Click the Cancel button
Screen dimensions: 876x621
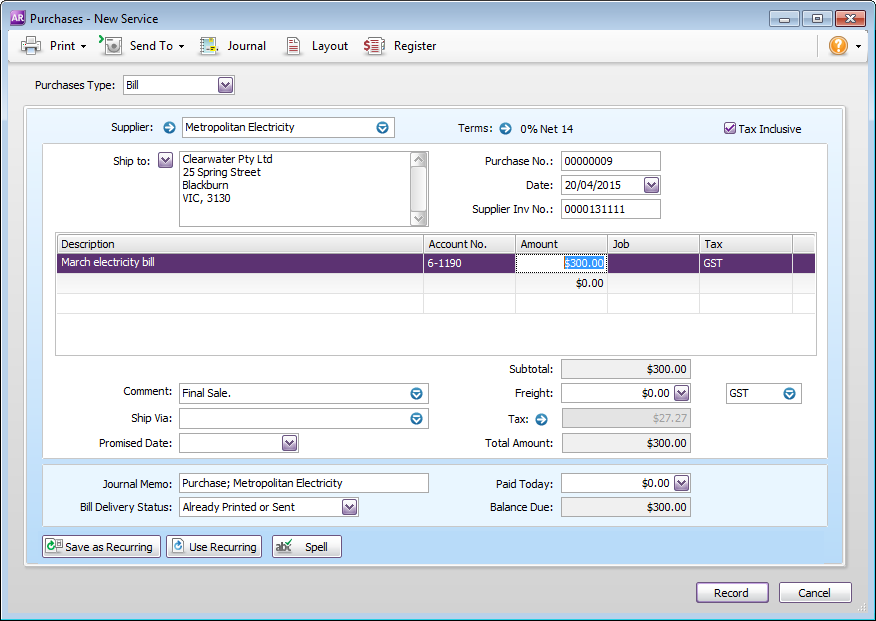click(x=815, y=593)
